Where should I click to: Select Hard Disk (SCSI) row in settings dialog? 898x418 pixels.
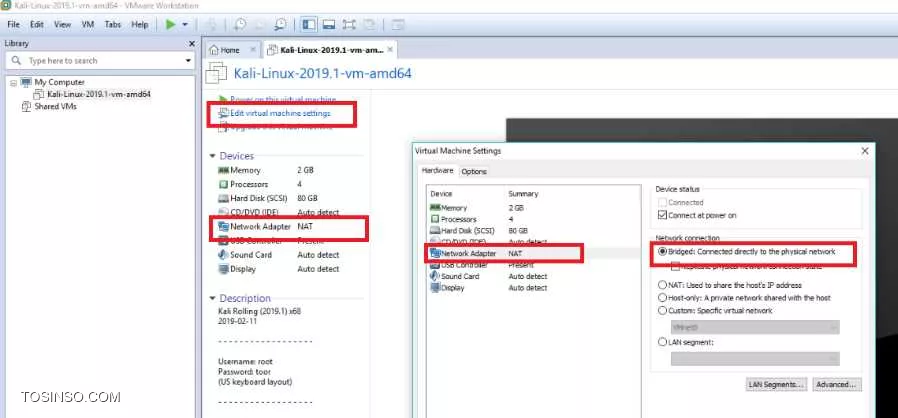pyautogui.click(x=533, y=231)
